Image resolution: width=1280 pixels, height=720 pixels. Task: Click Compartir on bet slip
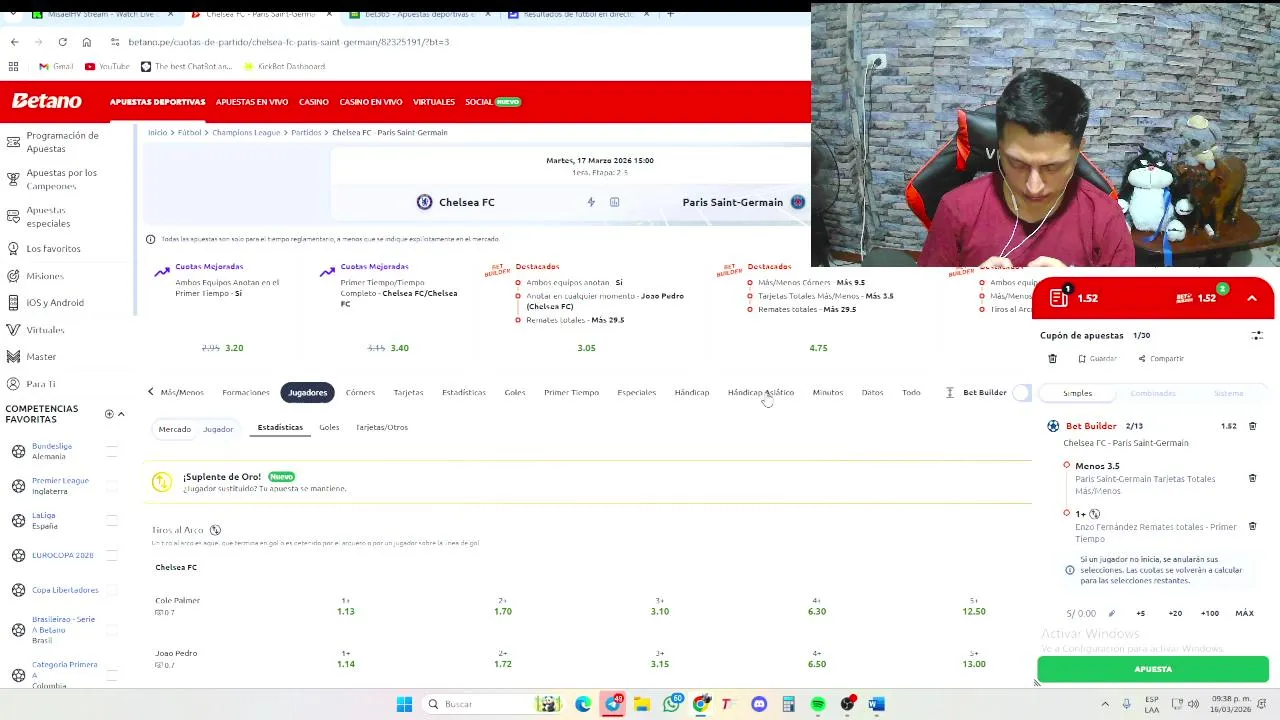[1160, 359]
